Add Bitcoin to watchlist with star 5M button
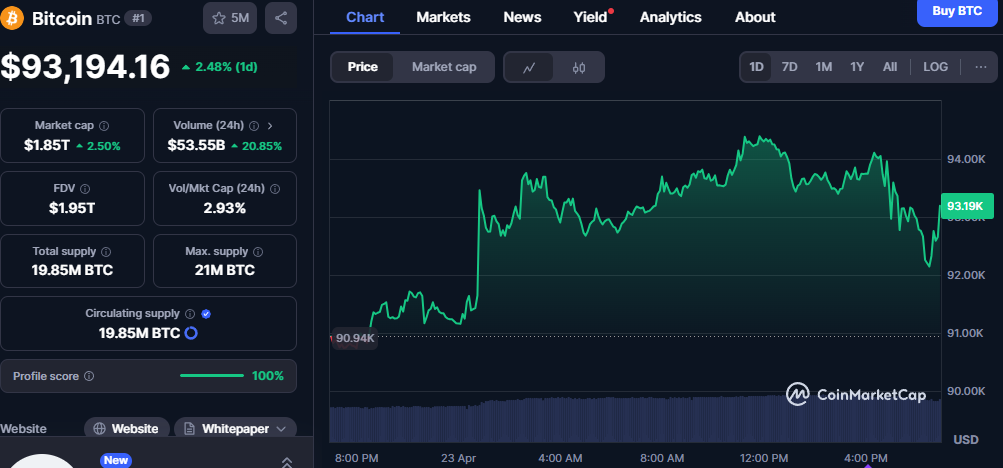Image resolution: width=1003 pixels, height=468 pixels. pyautogui.click(x=230, y=18)
